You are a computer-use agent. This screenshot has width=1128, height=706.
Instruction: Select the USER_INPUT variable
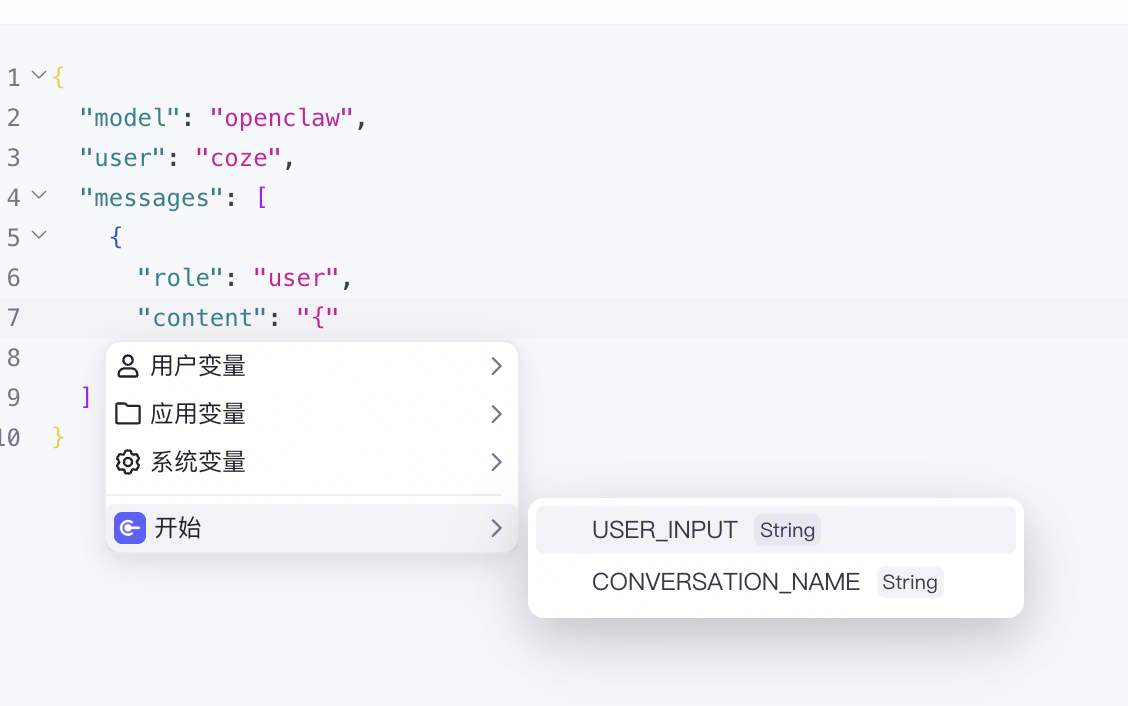[x=664, y=530]
